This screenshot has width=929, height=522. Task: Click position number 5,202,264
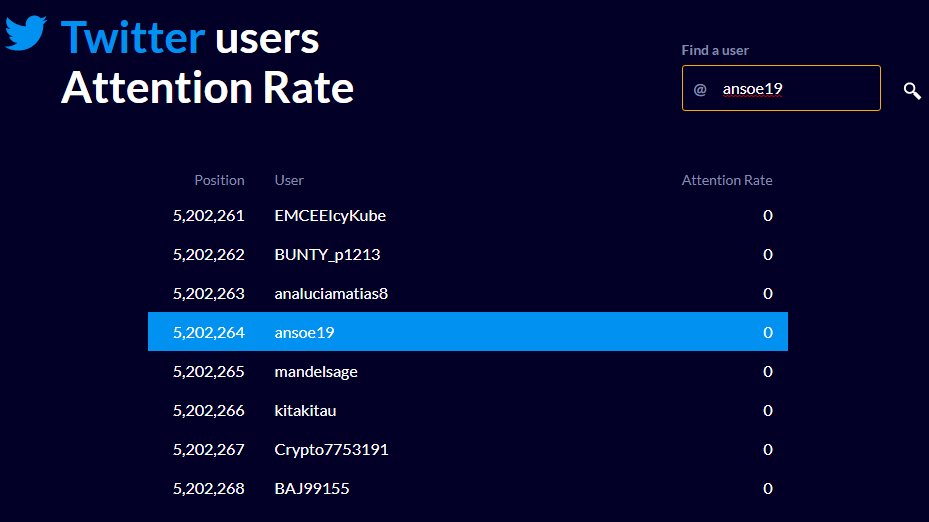(209, 332)
